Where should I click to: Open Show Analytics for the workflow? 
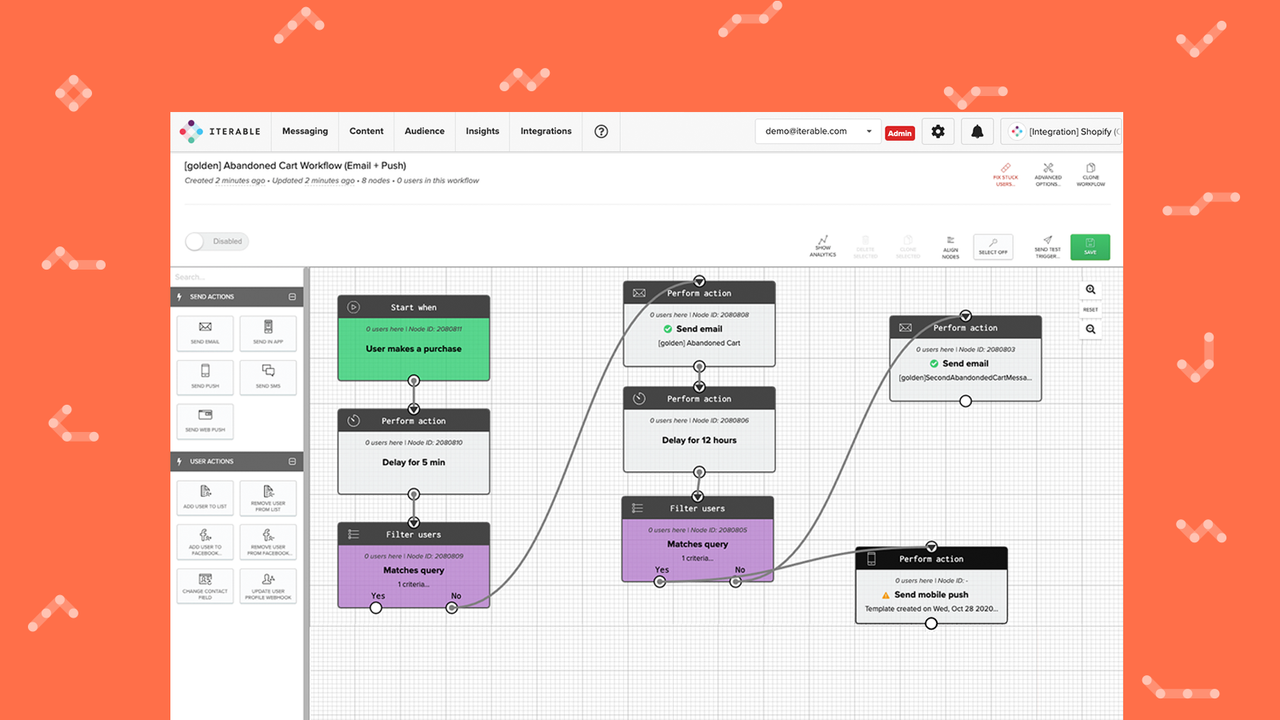pyautogui.click(x=822, y=246)
